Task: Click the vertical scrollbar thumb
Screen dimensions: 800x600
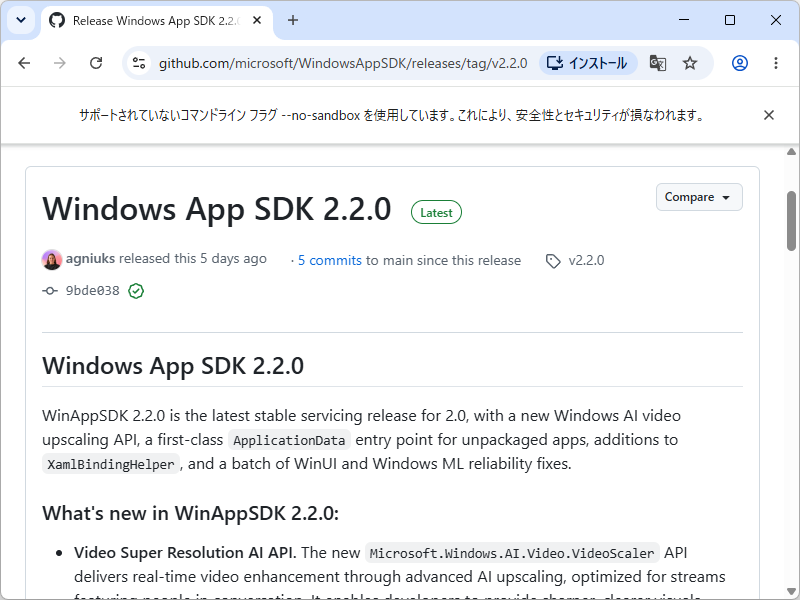Action: coord(791,221)
